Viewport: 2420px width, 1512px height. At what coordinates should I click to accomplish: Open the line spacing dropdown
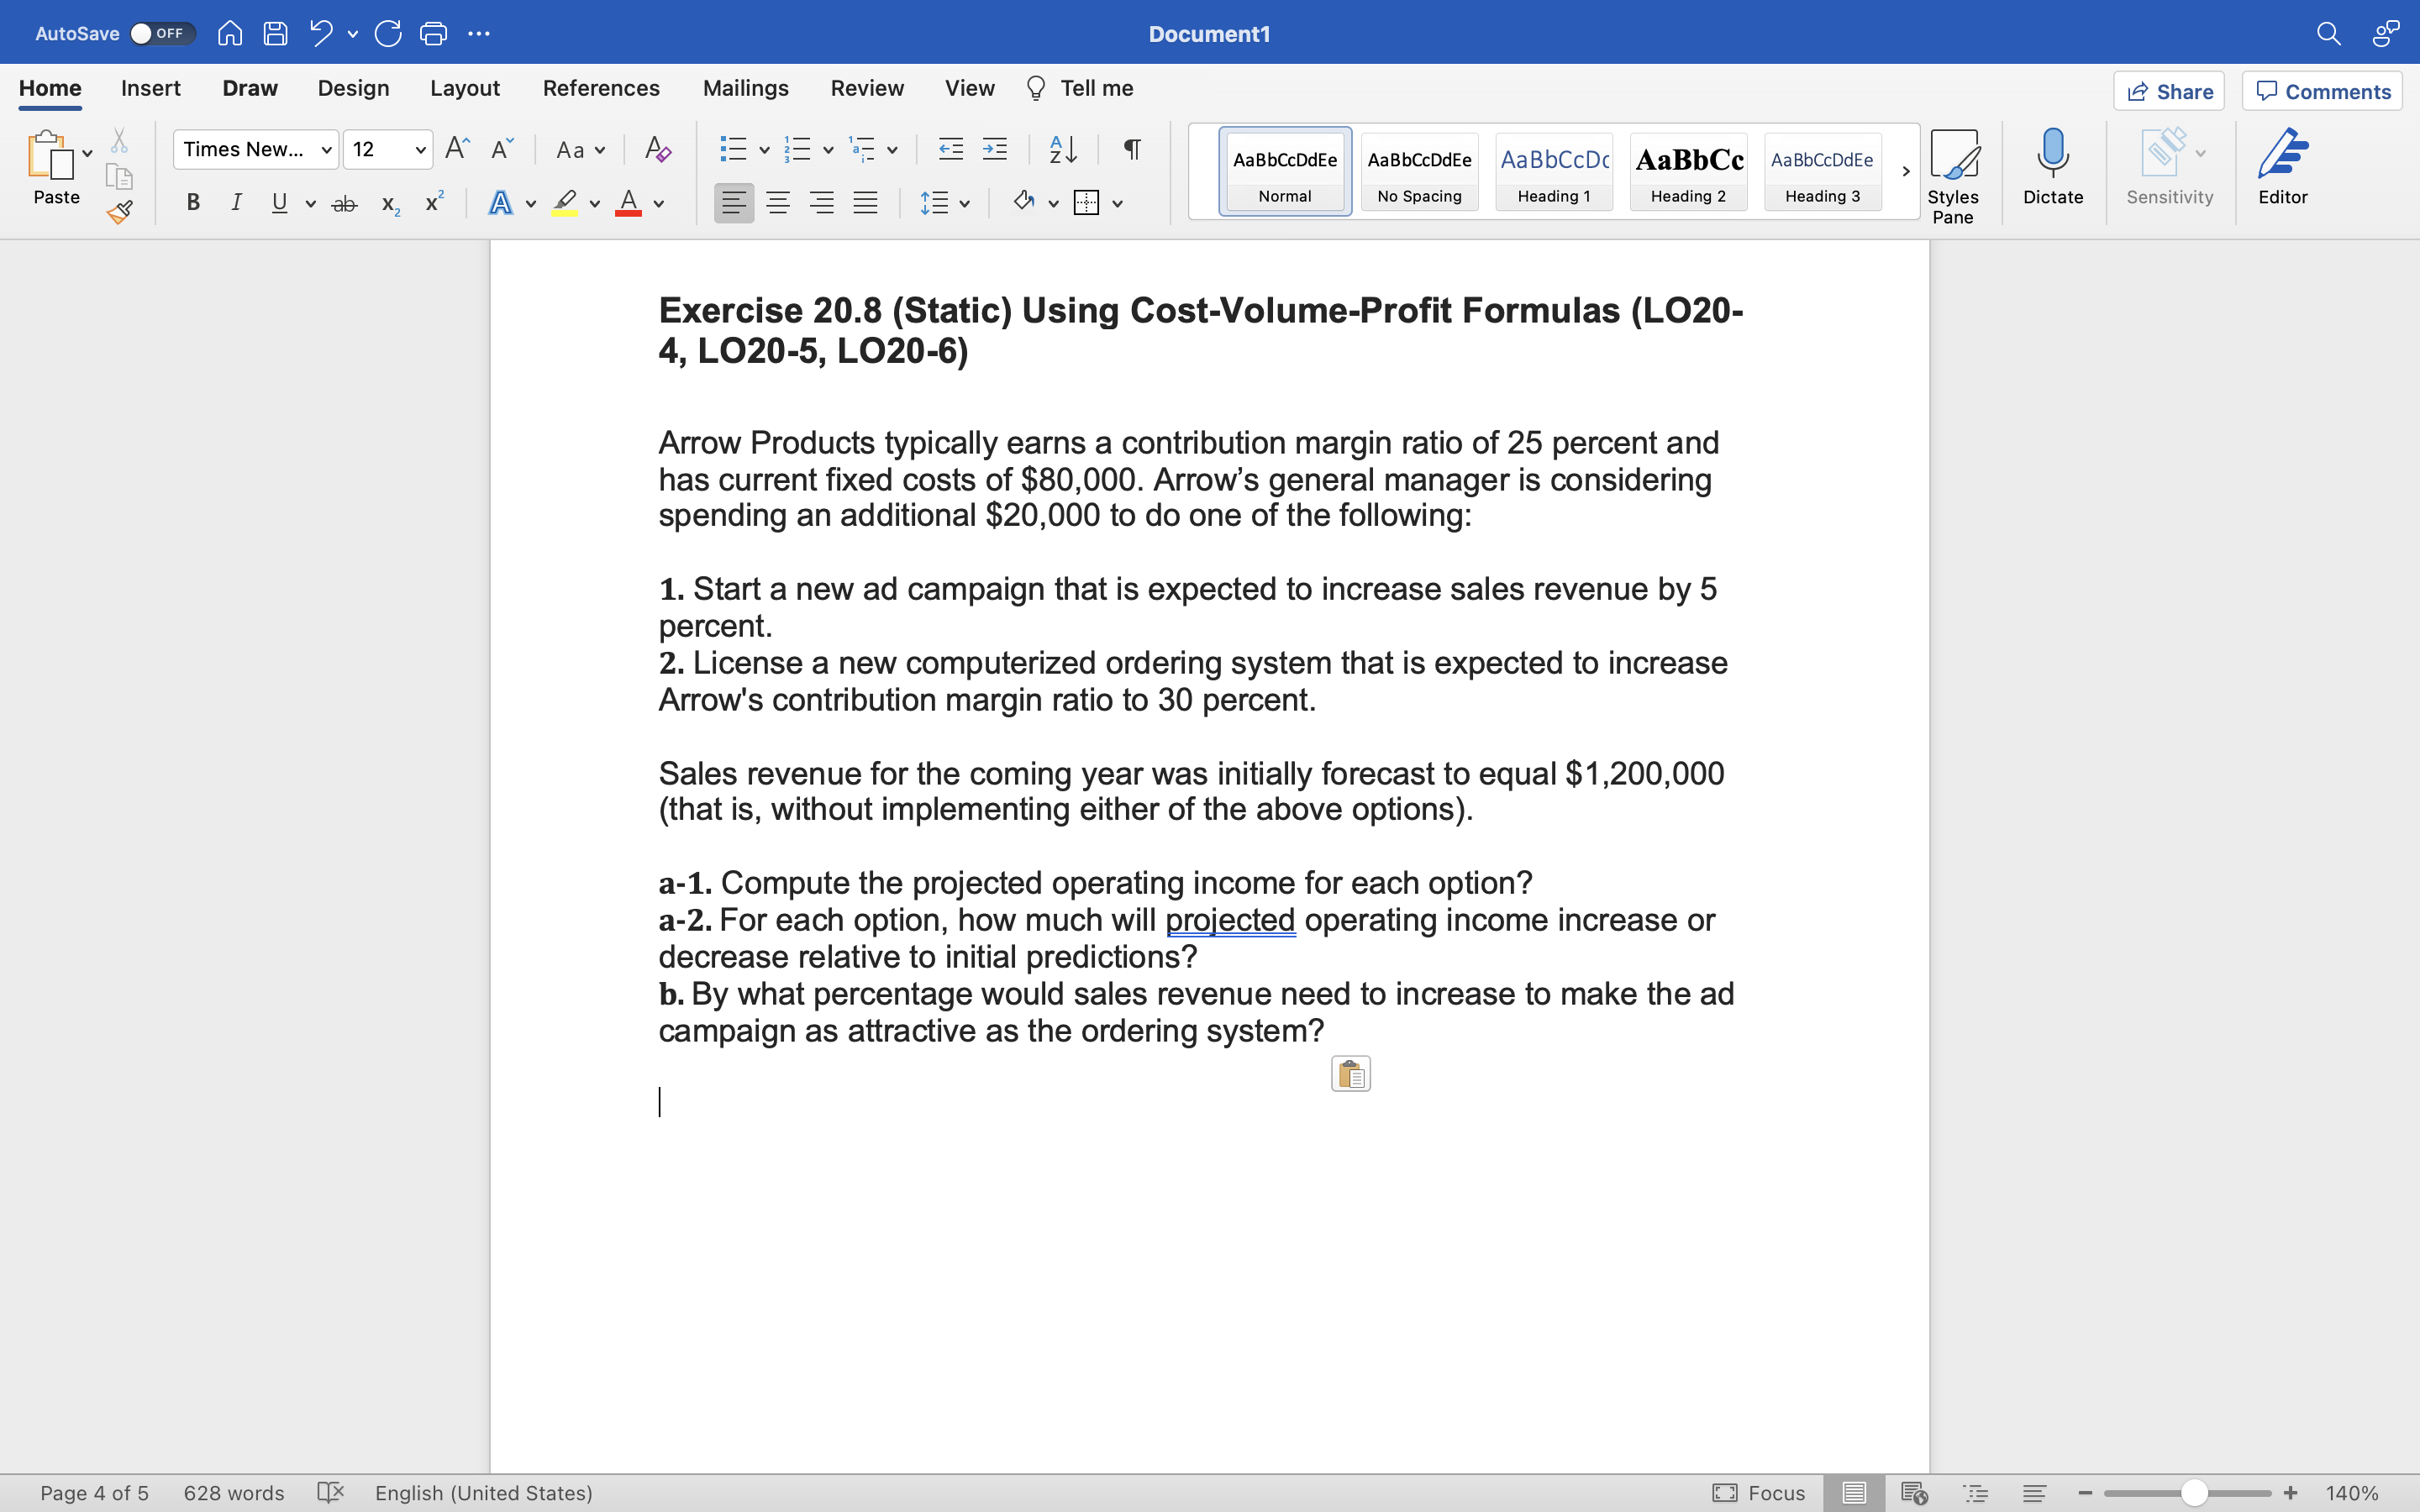point(945,203)
